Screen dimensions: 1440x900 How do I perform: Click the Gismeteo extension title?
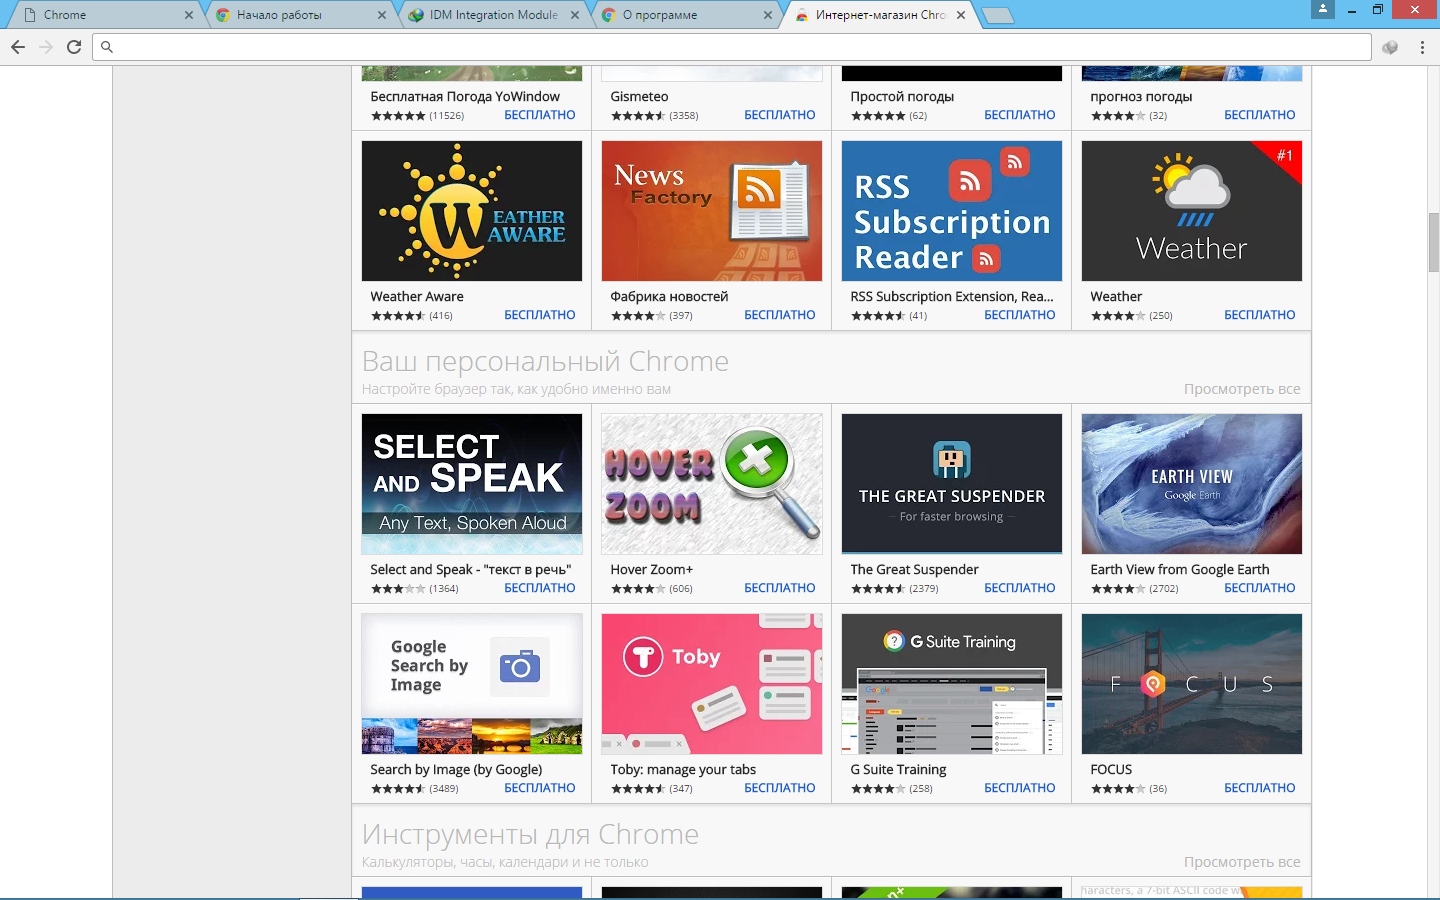pos(639,97)
